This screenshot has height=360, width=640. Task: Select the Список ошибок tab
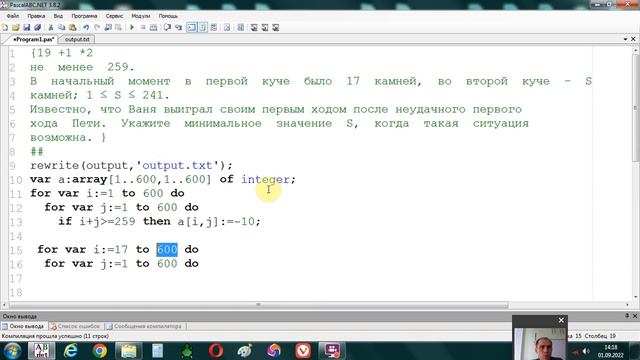[76, 326]
